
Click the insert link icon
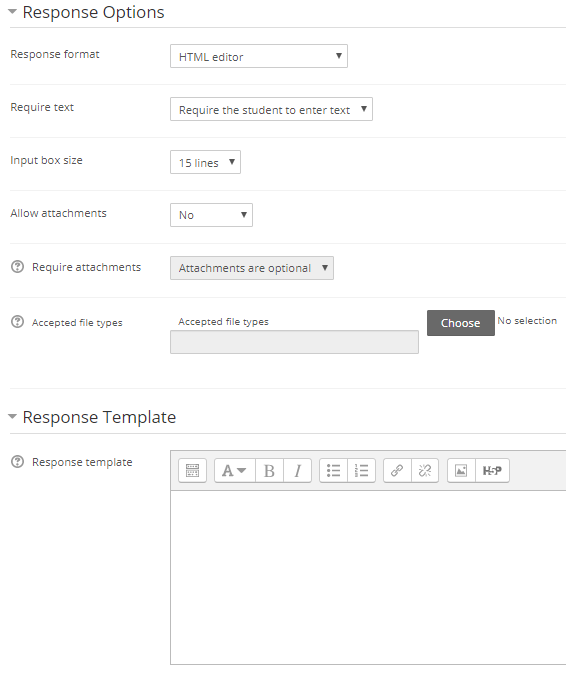click(x=397, y=470)
